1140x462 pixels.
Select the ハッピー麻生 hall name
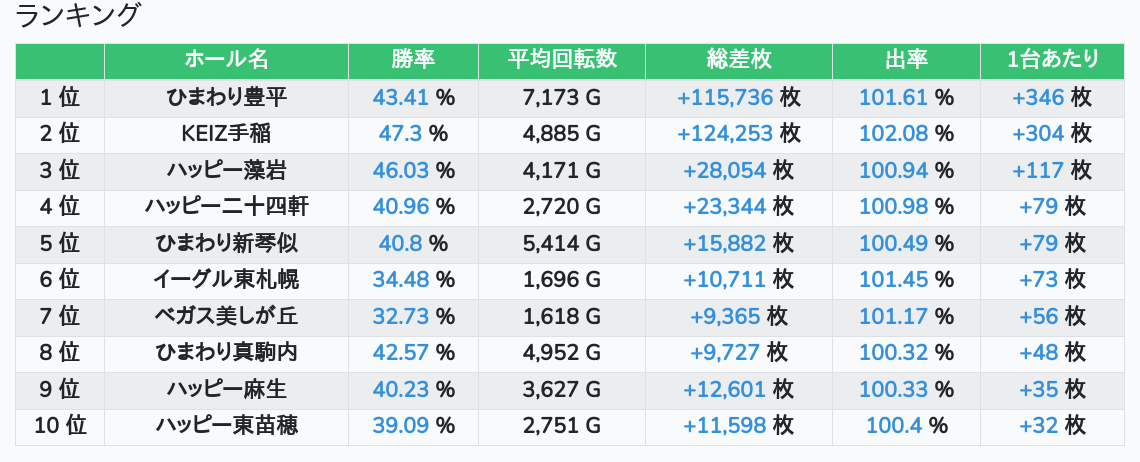click(x=226, y=390)
